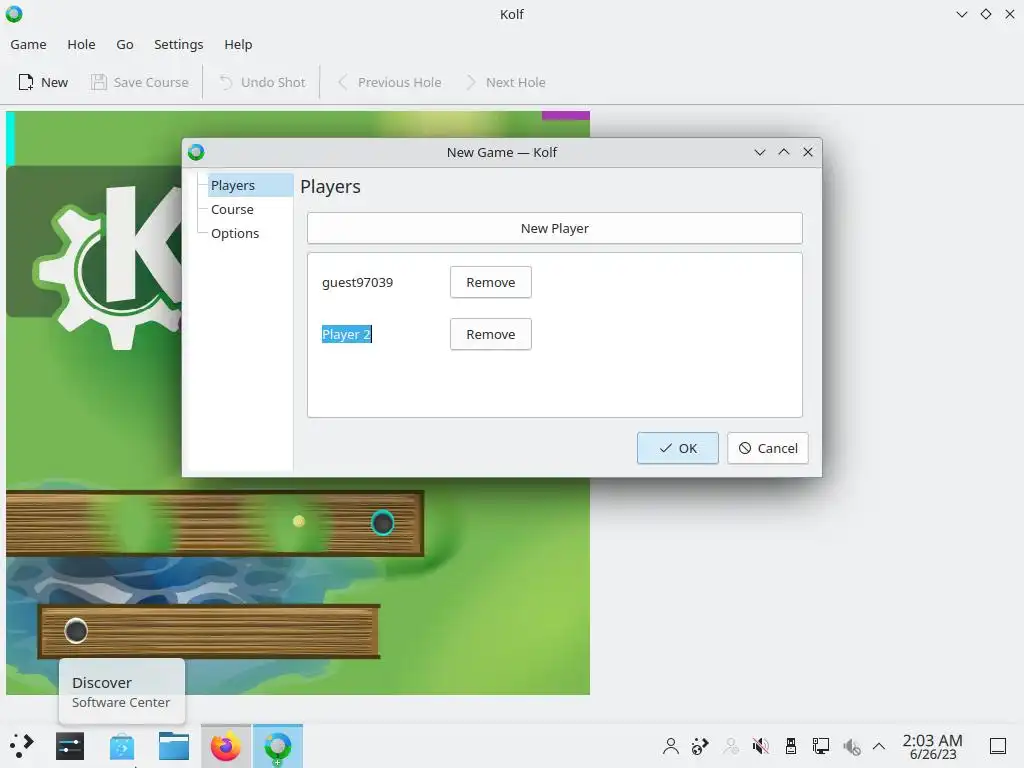Confirm the new game with OK
This screenshot has height=768, width=1024.
[677, 448]
